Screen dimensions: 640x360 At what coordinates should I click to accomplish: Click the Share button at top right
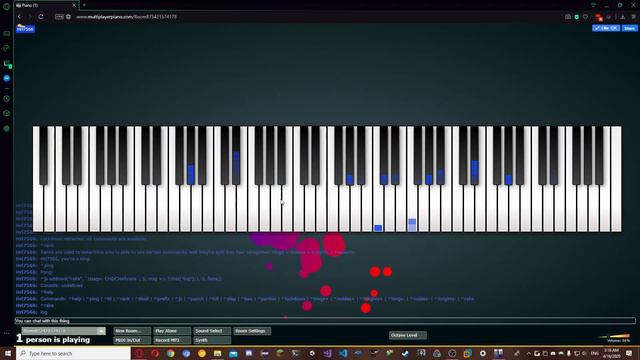pyautogui.click(x=629, y=28)
